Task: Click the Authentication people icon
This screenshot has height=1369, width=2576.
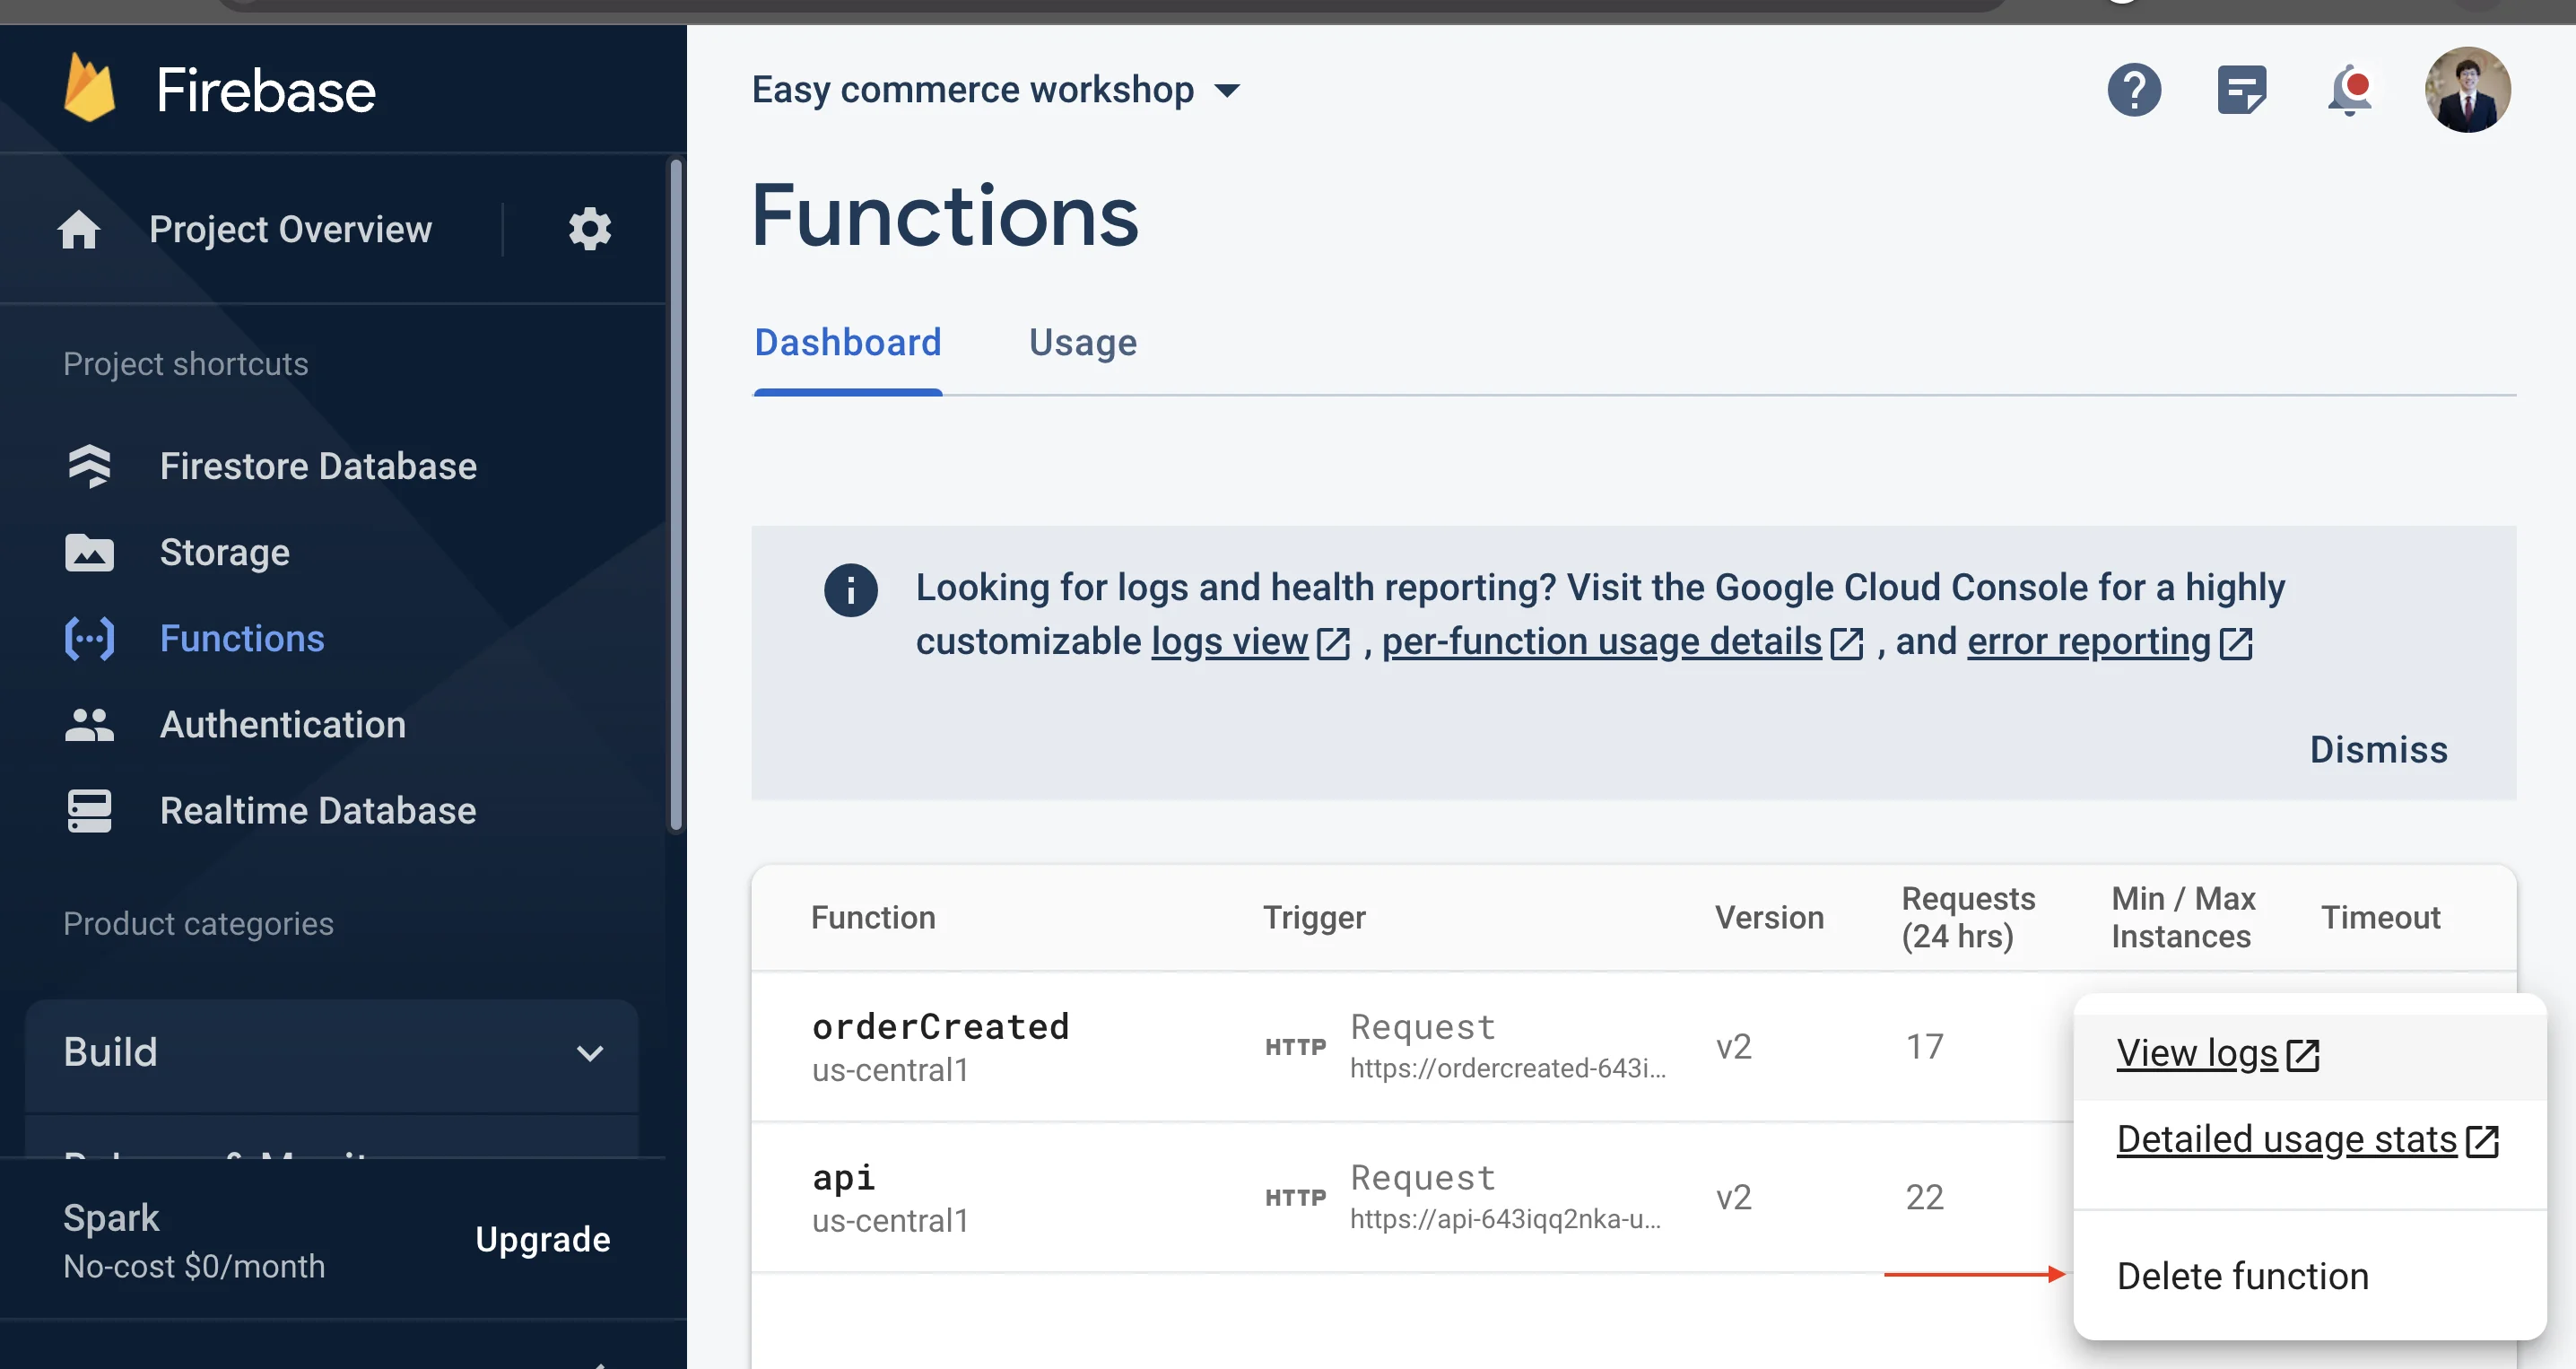Action: (x=89, y=724)
